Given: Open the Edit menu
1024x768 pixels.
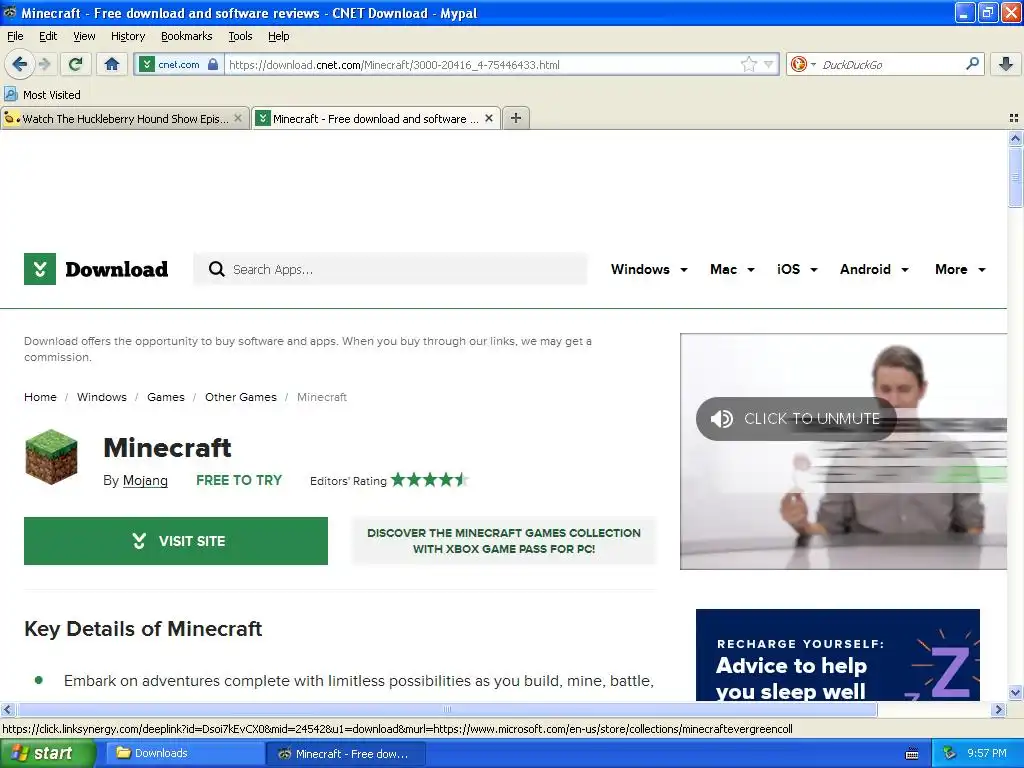Looking at the screenshot, I should click(48, 36).
